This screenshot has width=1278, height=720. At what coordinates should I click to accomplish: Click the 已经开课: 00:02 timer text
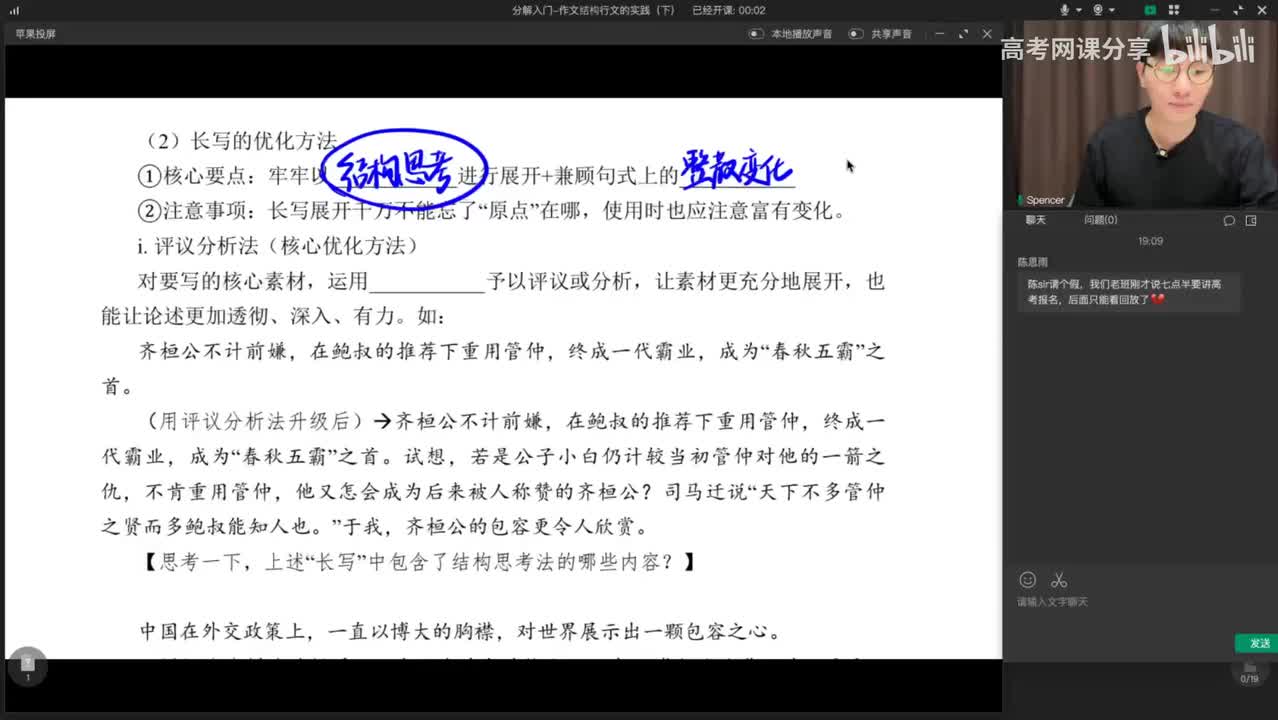pos(729,10)
